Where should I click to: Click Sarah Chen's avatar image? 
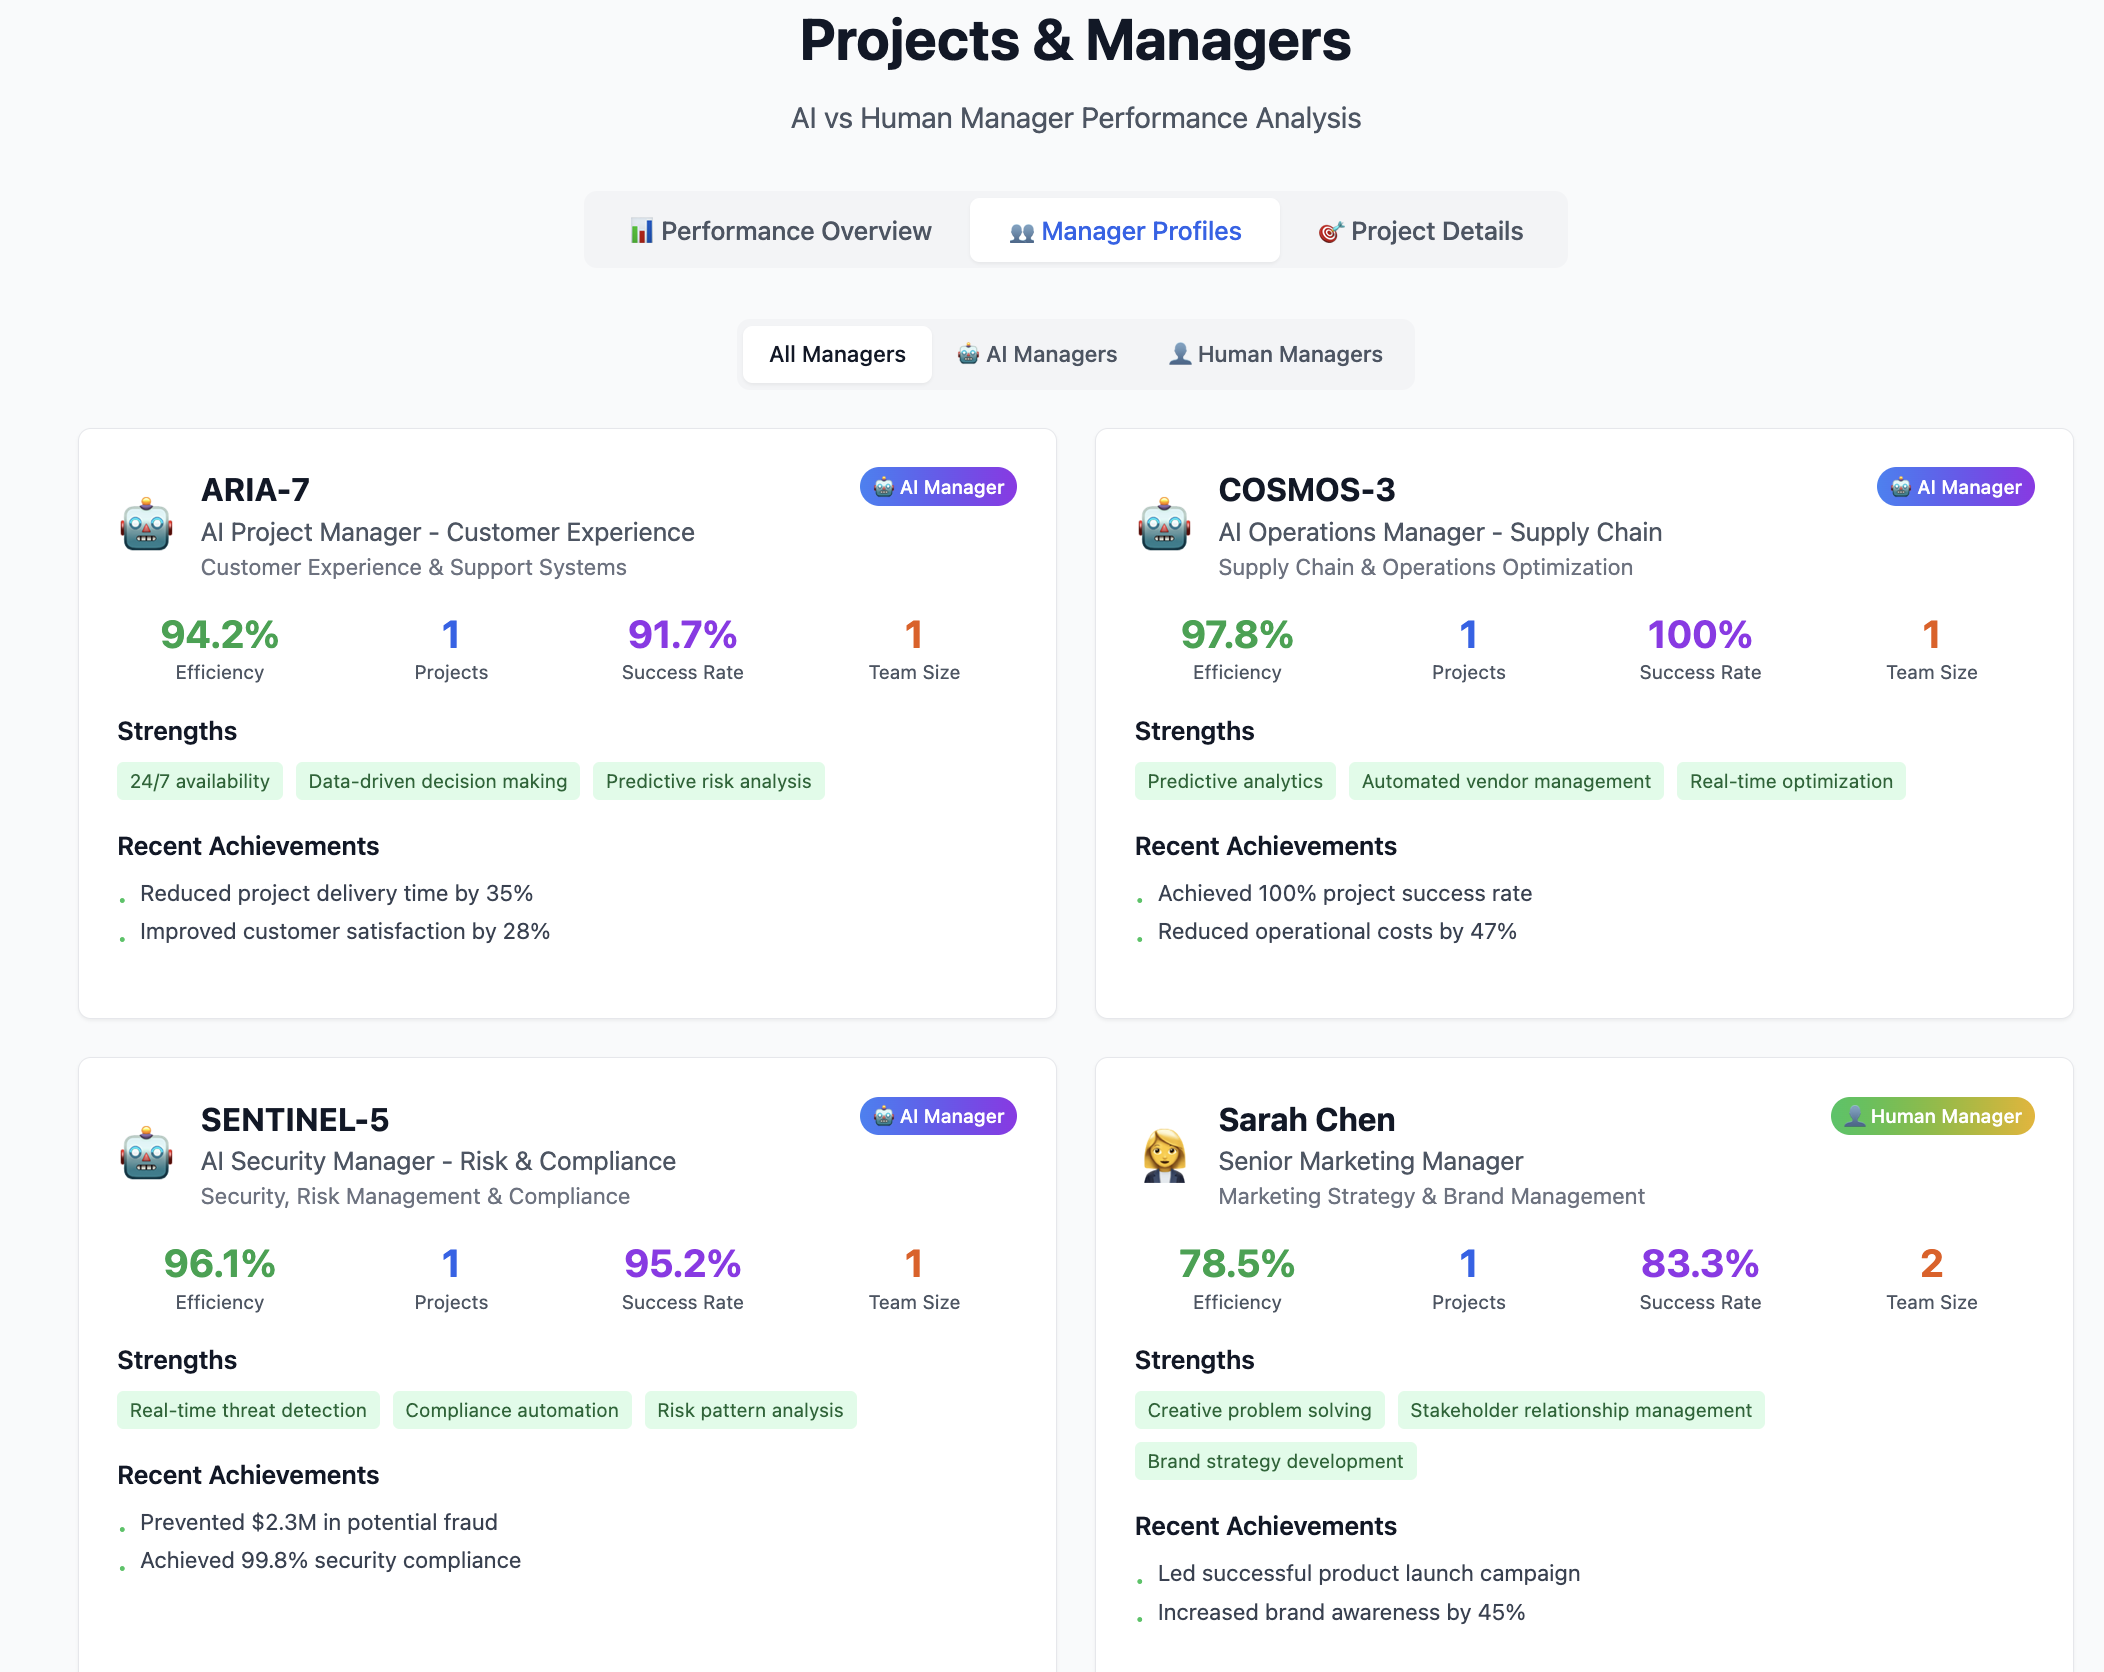[1164, 1152]
